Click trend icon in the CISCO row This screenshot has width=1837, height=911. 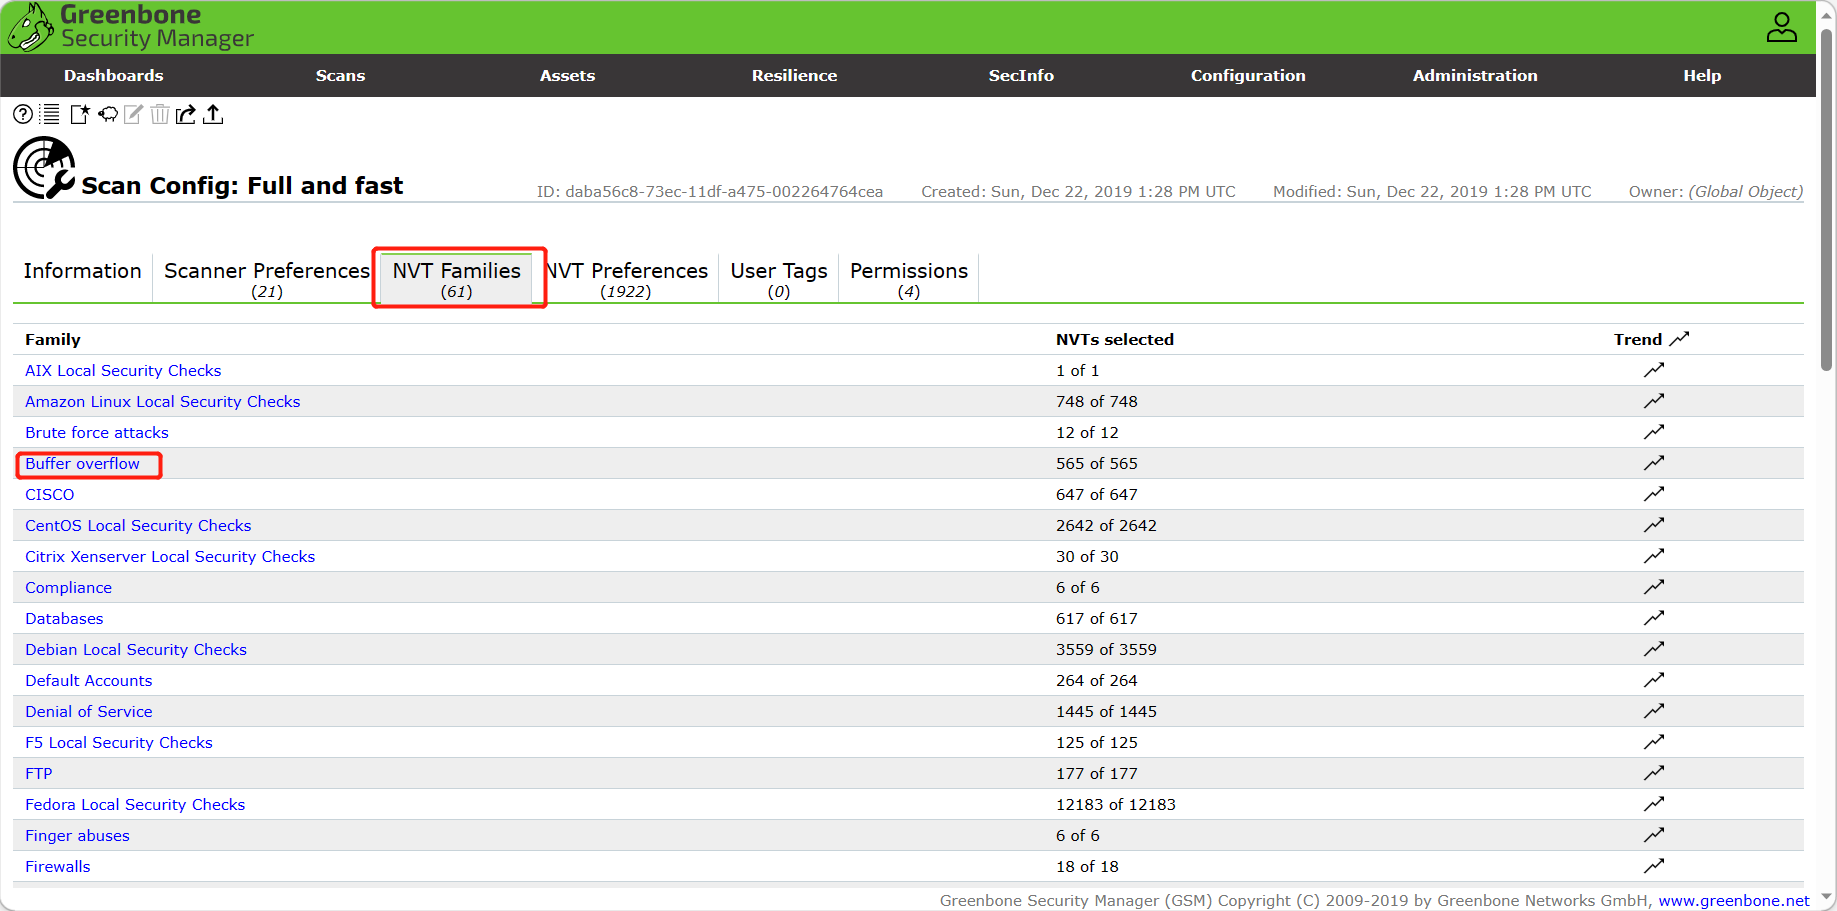(1654, 494)
